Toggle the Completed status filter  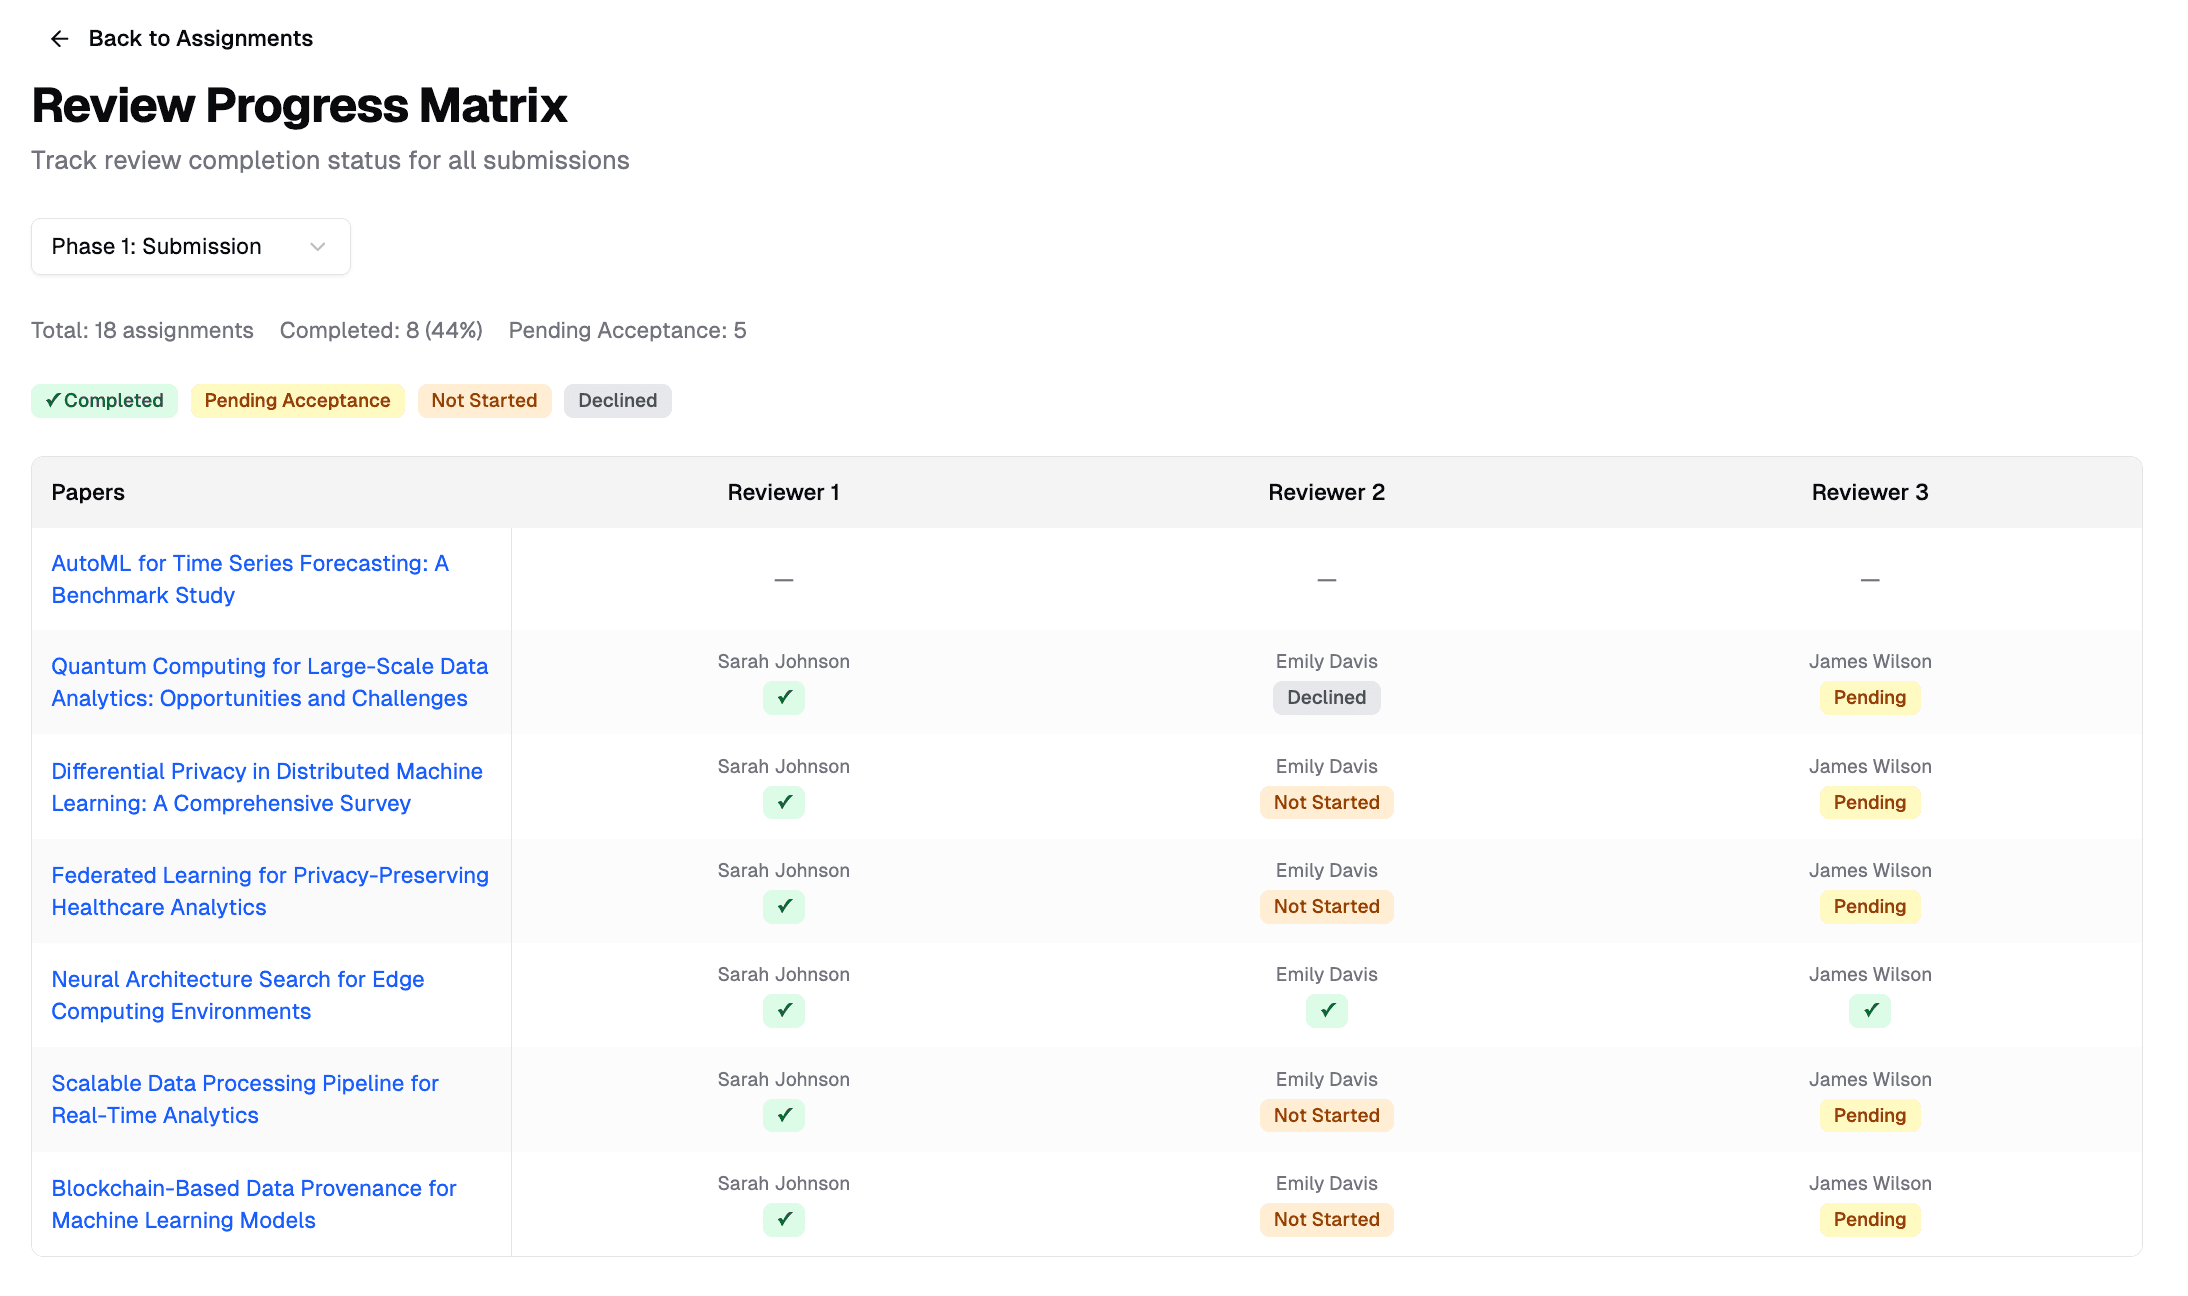click(x=104, y=400)
